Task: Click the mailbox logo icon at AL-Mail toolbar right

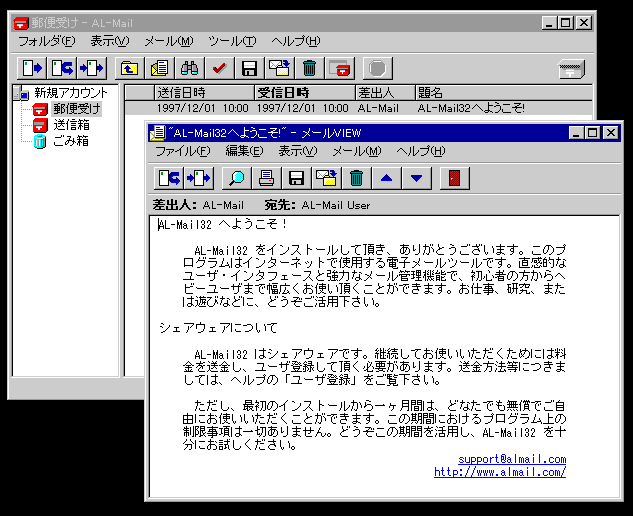Action: point(571,69)
